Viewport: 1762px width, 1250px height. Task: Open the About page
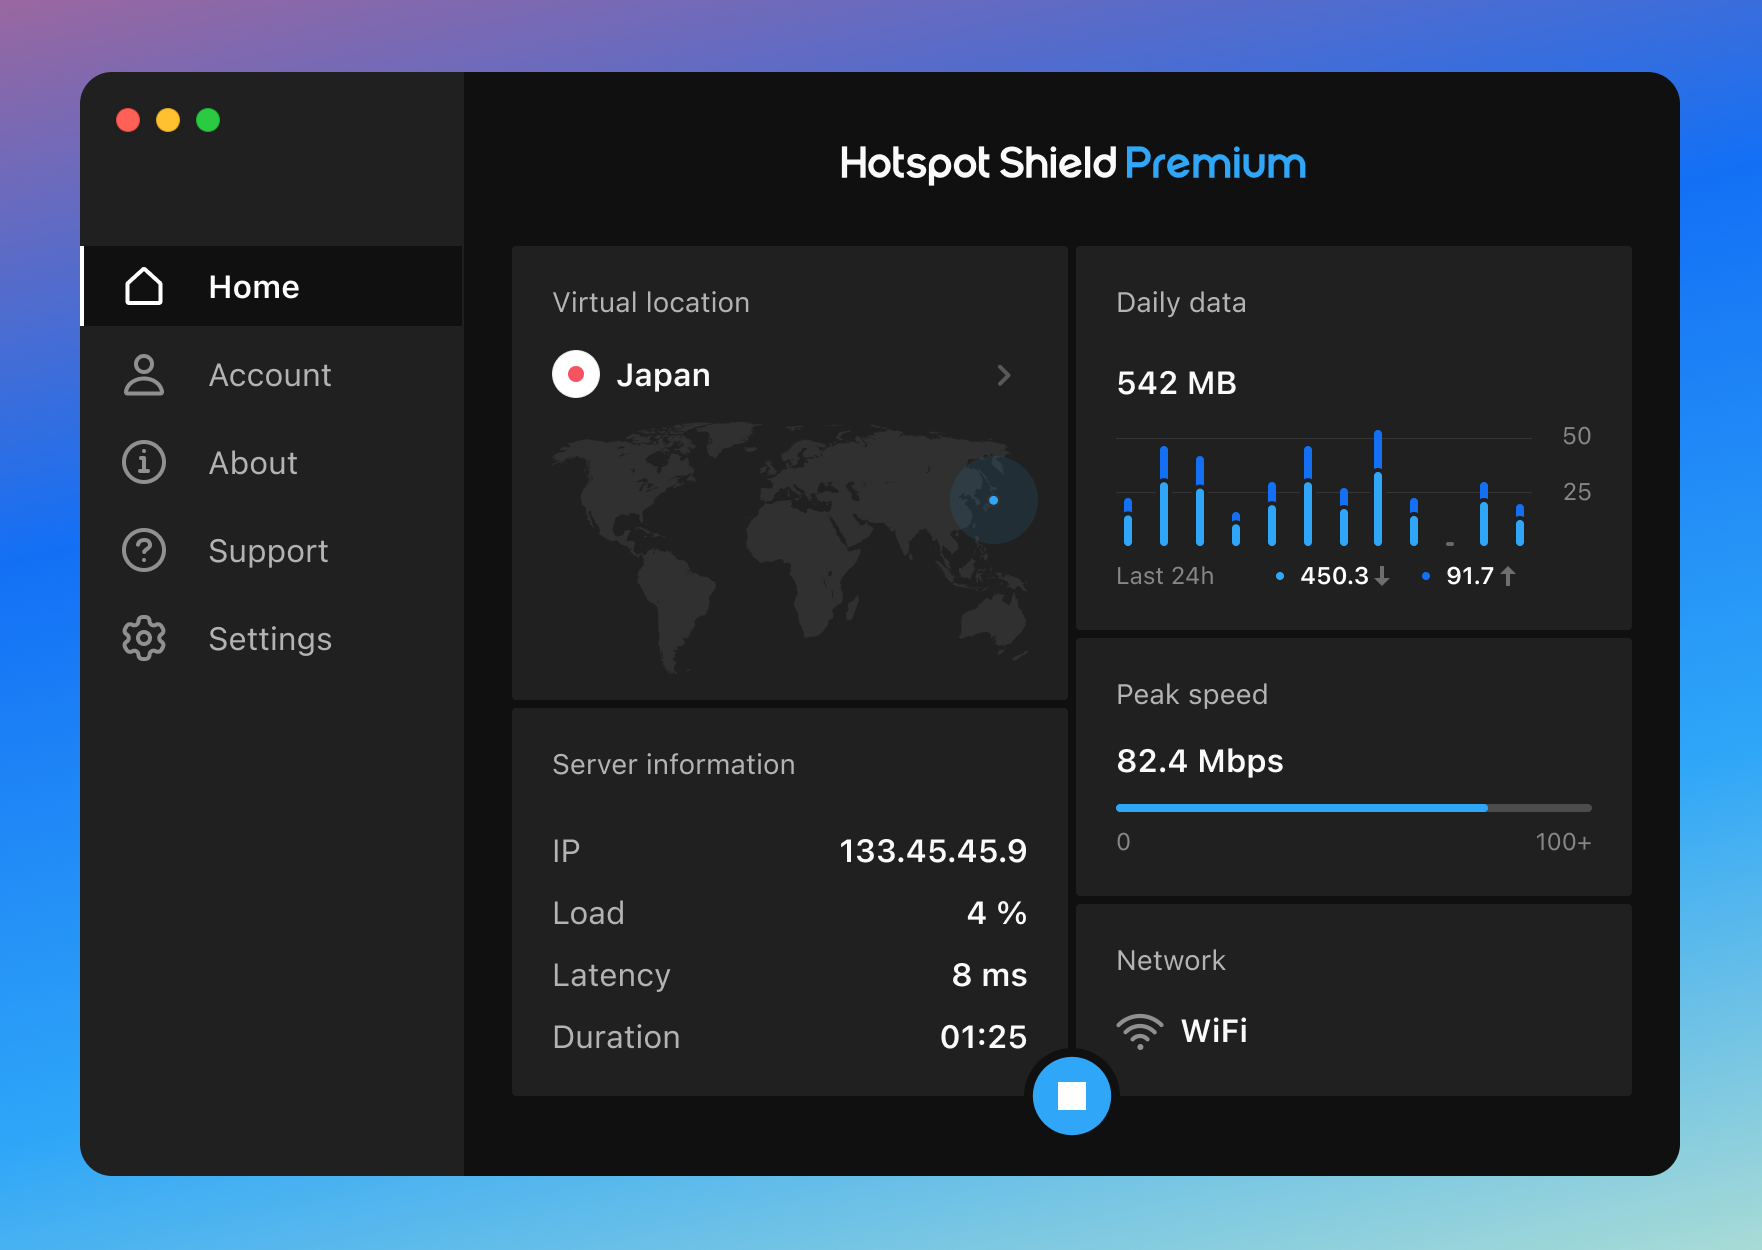tap(272, 462)
